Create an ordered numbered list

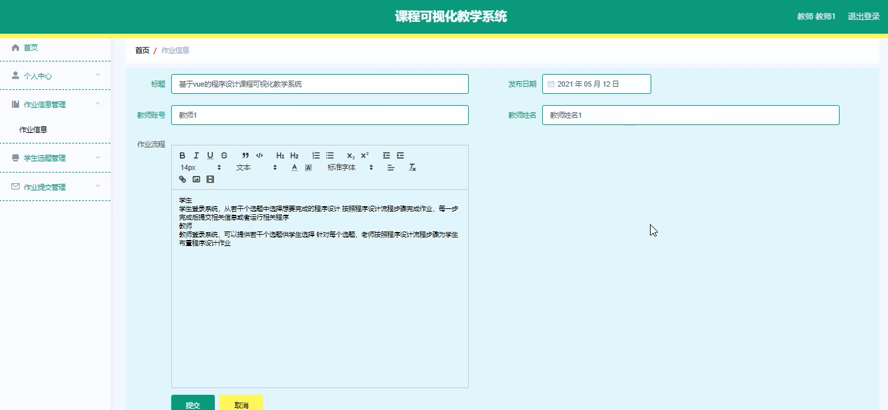click(316, 156)
